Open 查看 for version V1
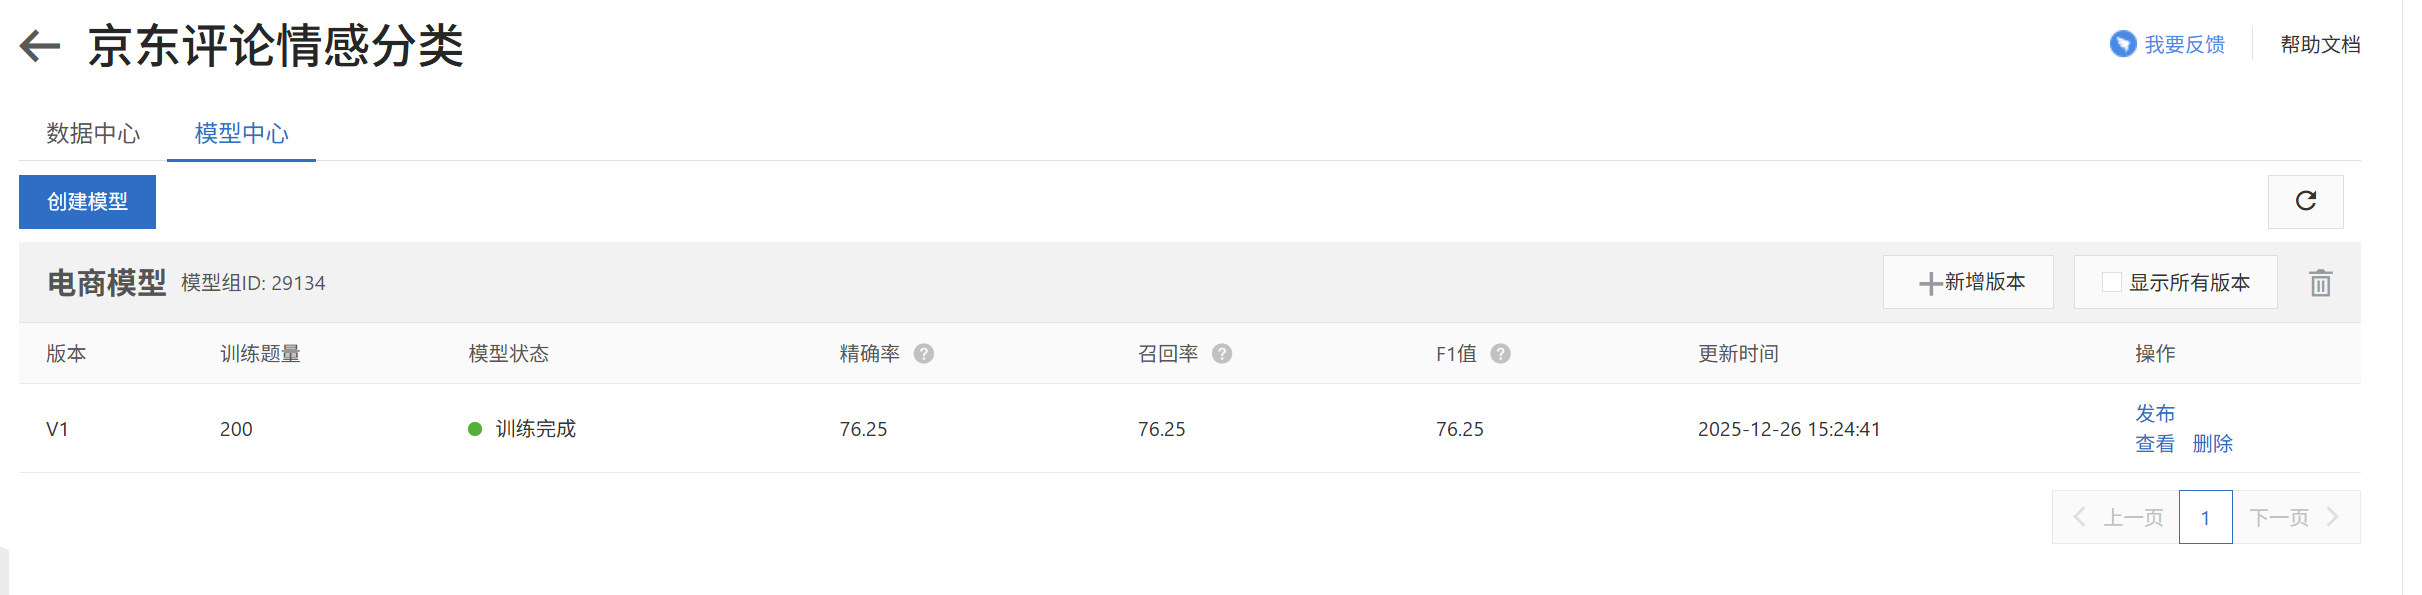The width and height of the screenshot is (2422, 595). click(x=2155, y=444)
